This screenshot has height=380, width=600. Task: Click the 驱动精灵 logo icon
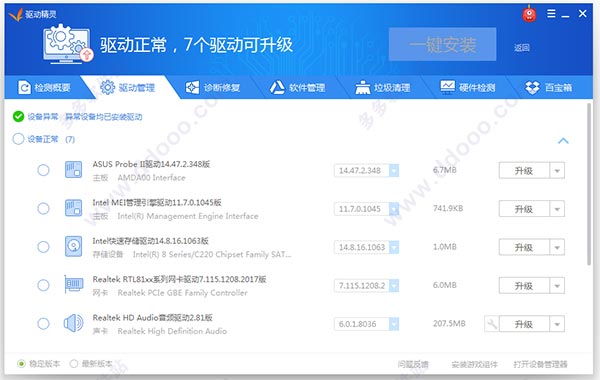pyautogui.click(x=15, y=15)
